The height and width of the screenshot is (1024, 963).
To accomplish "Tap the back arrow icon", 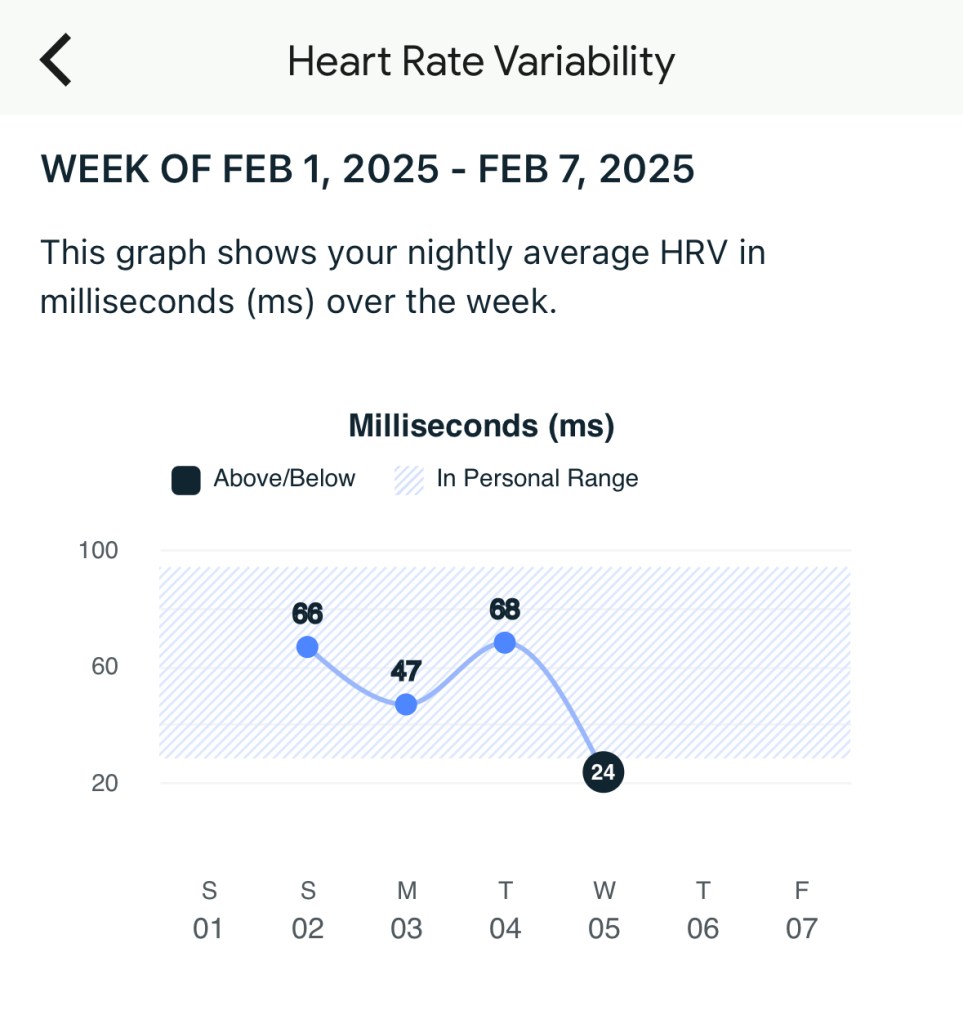I will [56, 60].
